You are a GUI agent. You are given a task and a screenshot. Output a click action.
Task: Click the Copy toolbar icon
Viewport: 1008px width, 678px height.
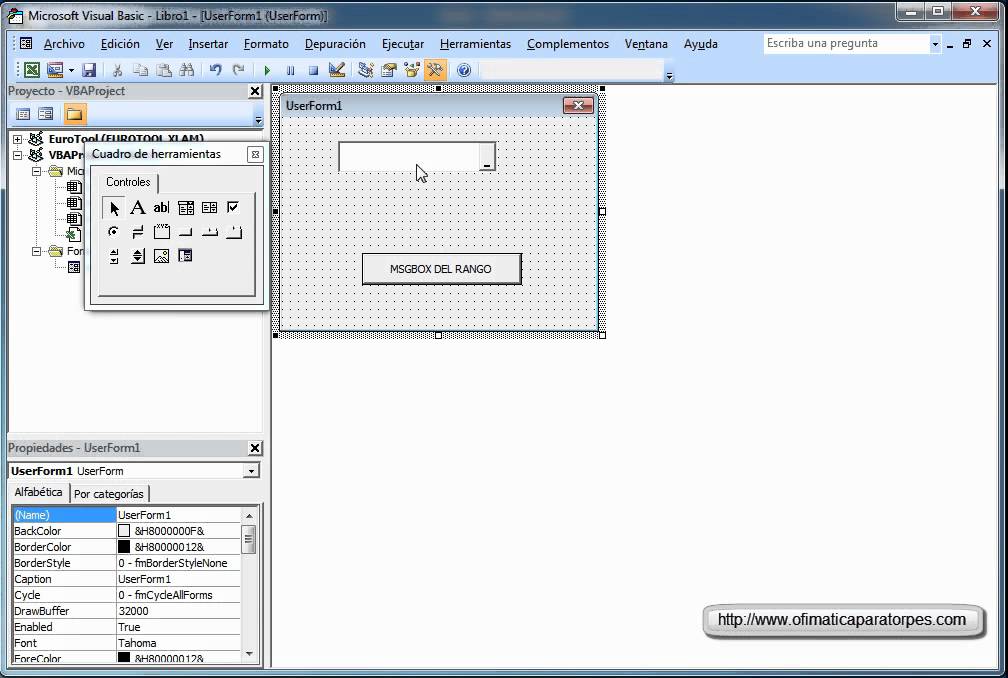[x=140, y=70]
